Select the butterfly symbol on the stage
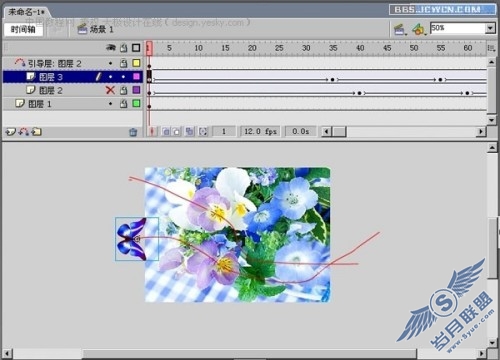 click(131, 239)
